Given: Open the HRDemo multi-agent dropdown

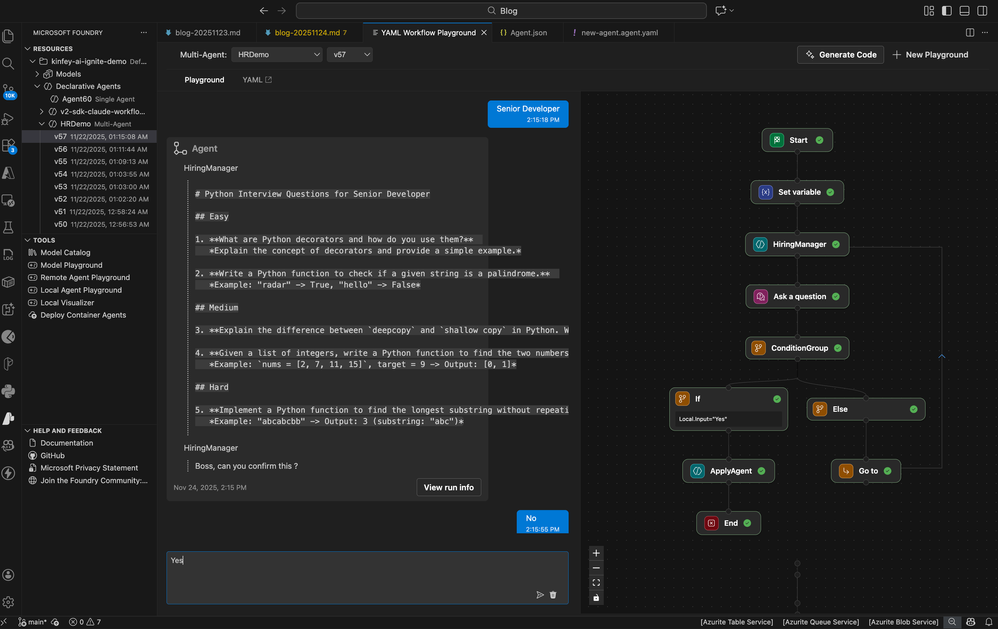Looking at the screenshot, I should tap(278, 55).
